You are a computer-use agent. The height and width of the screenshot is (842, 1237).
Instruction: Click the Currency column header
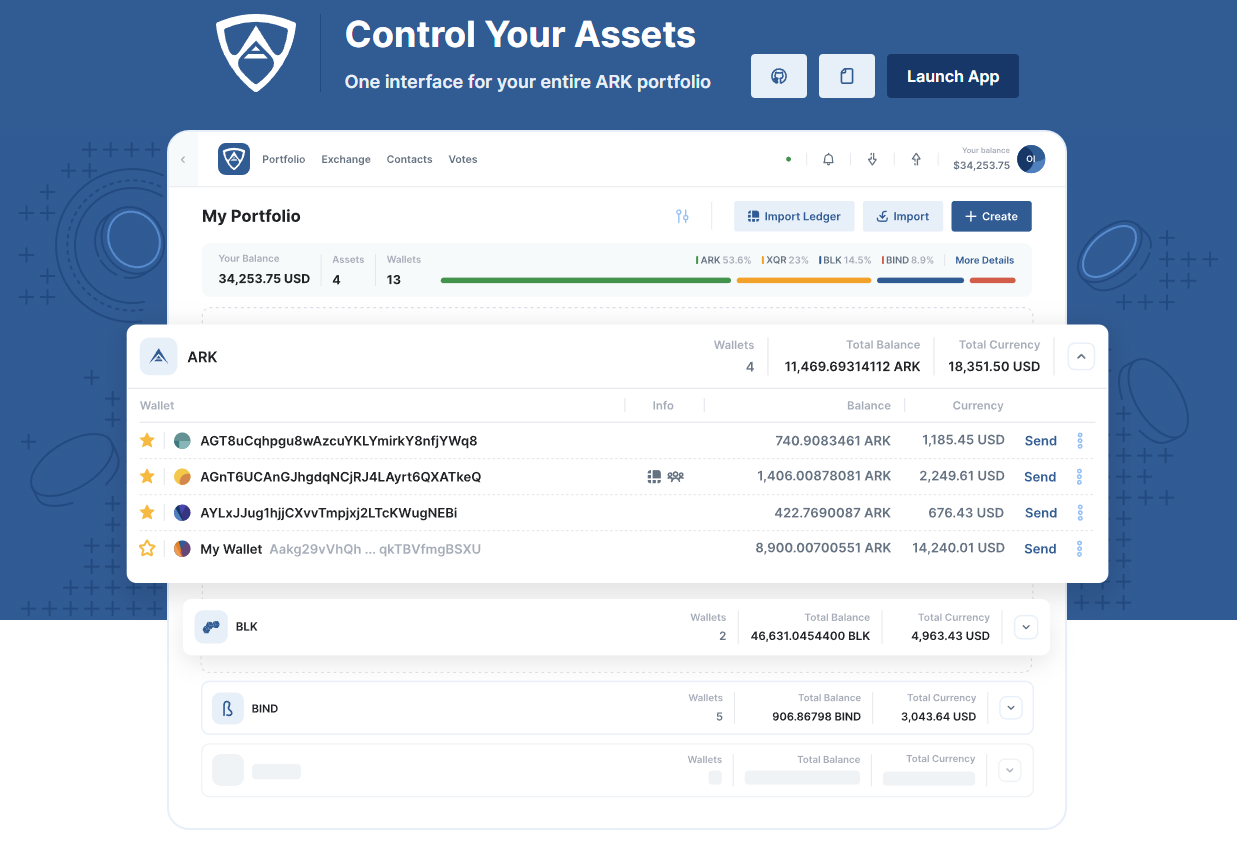coord(978,406)
